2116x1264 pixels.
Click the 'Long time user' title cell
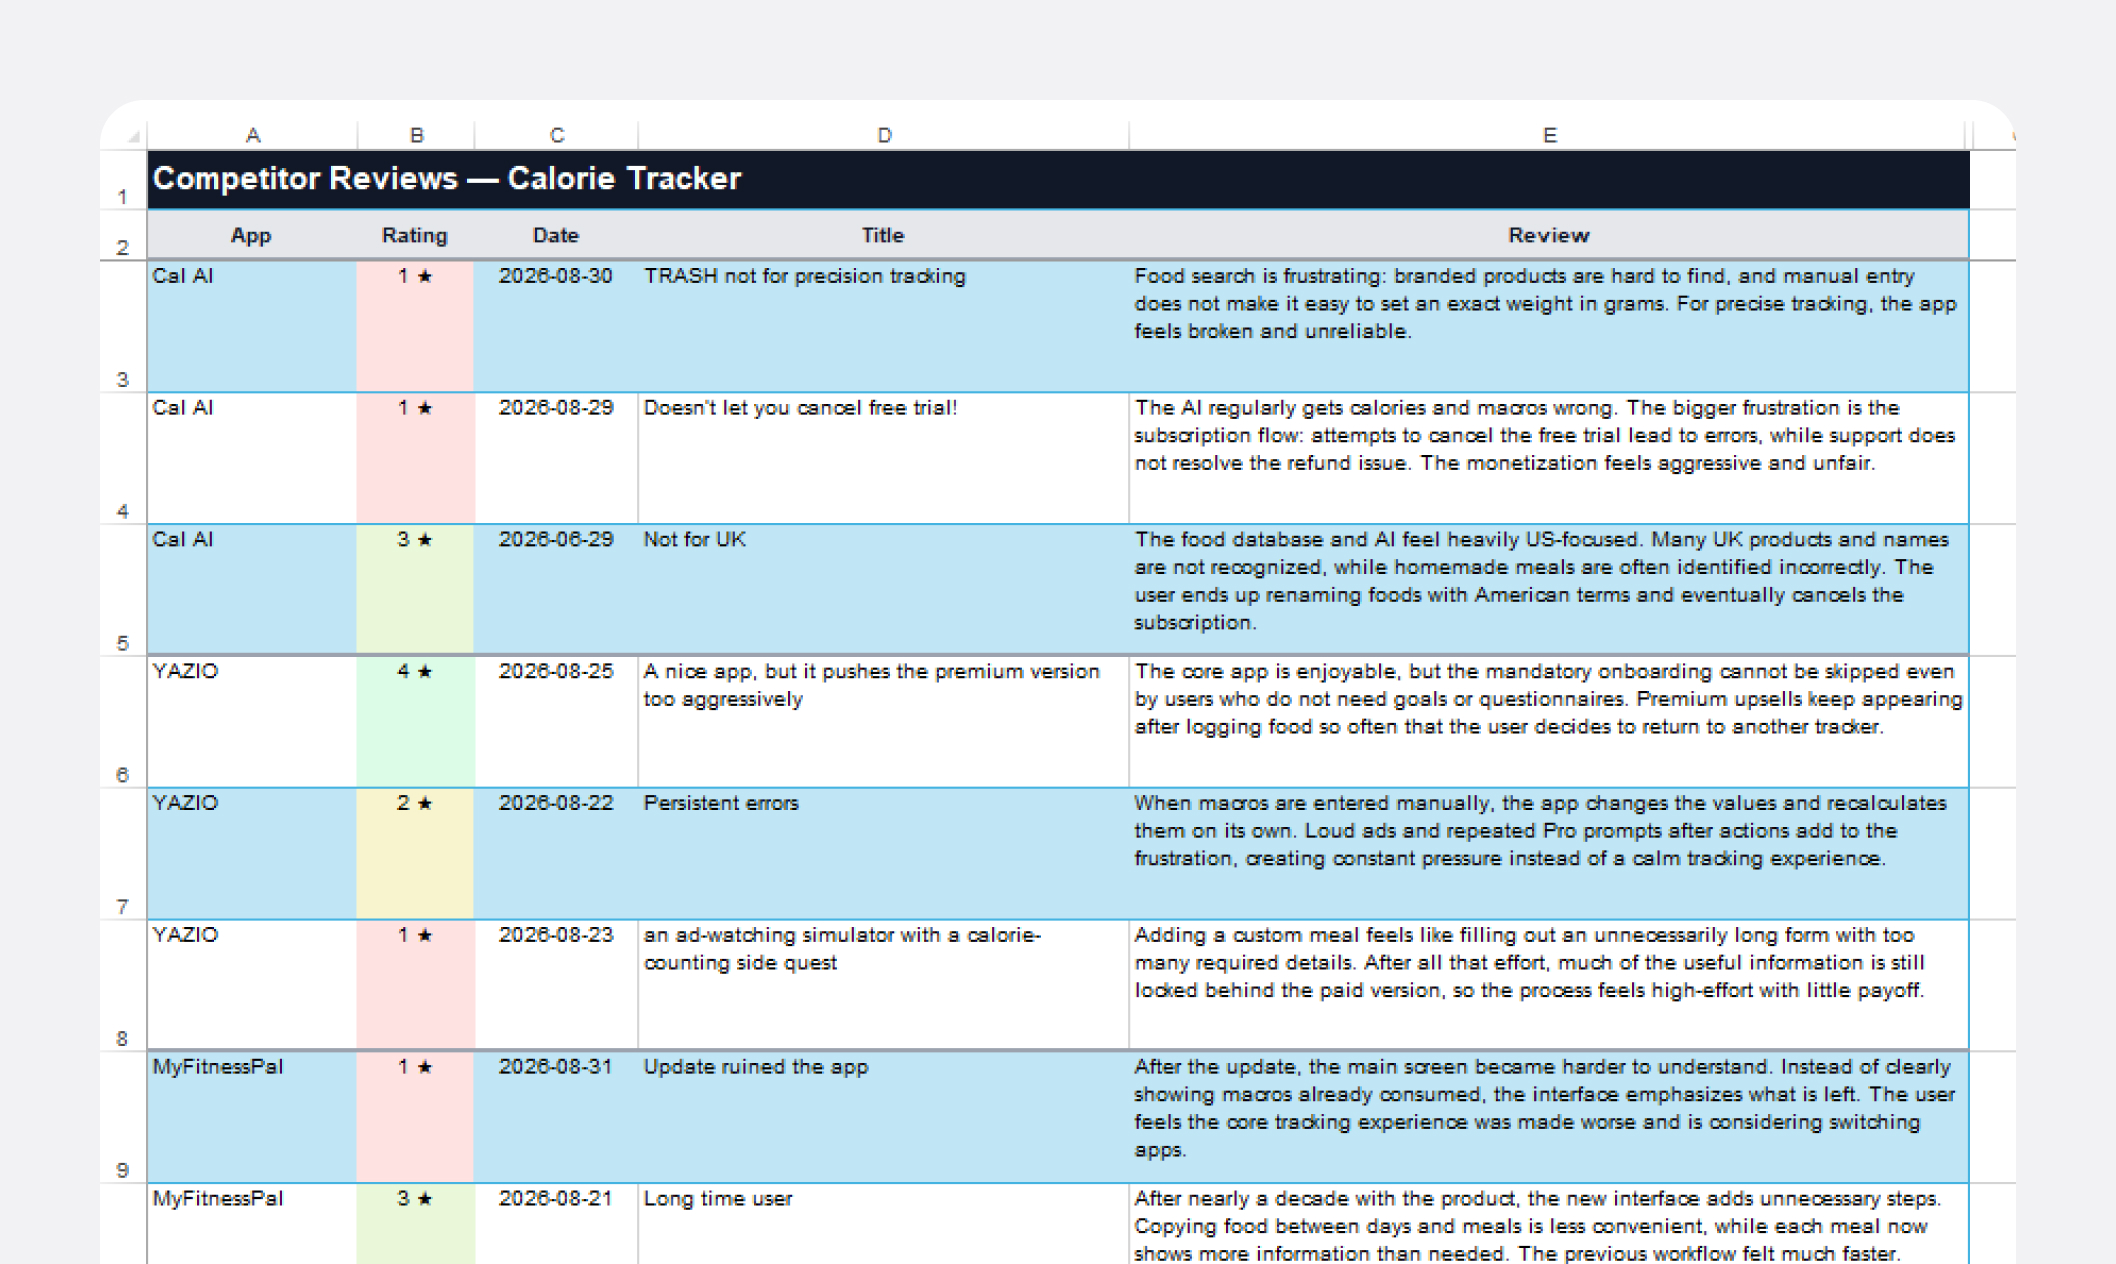point(884,1224)
